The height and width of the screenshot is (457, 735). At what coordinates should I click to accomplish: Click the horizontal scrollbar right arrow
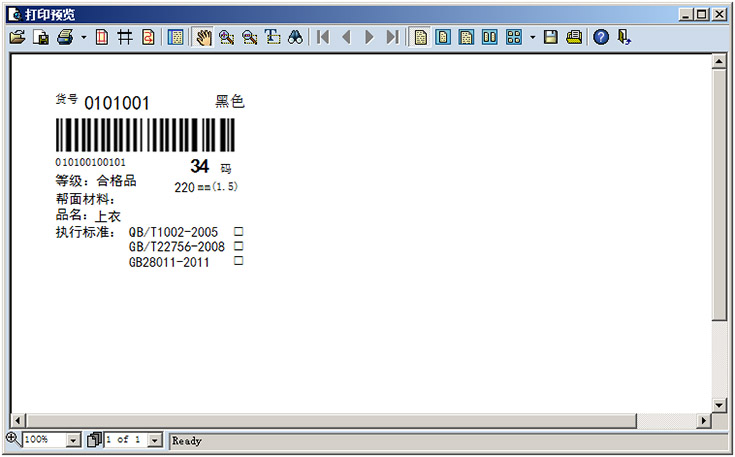tap(704, 420)
